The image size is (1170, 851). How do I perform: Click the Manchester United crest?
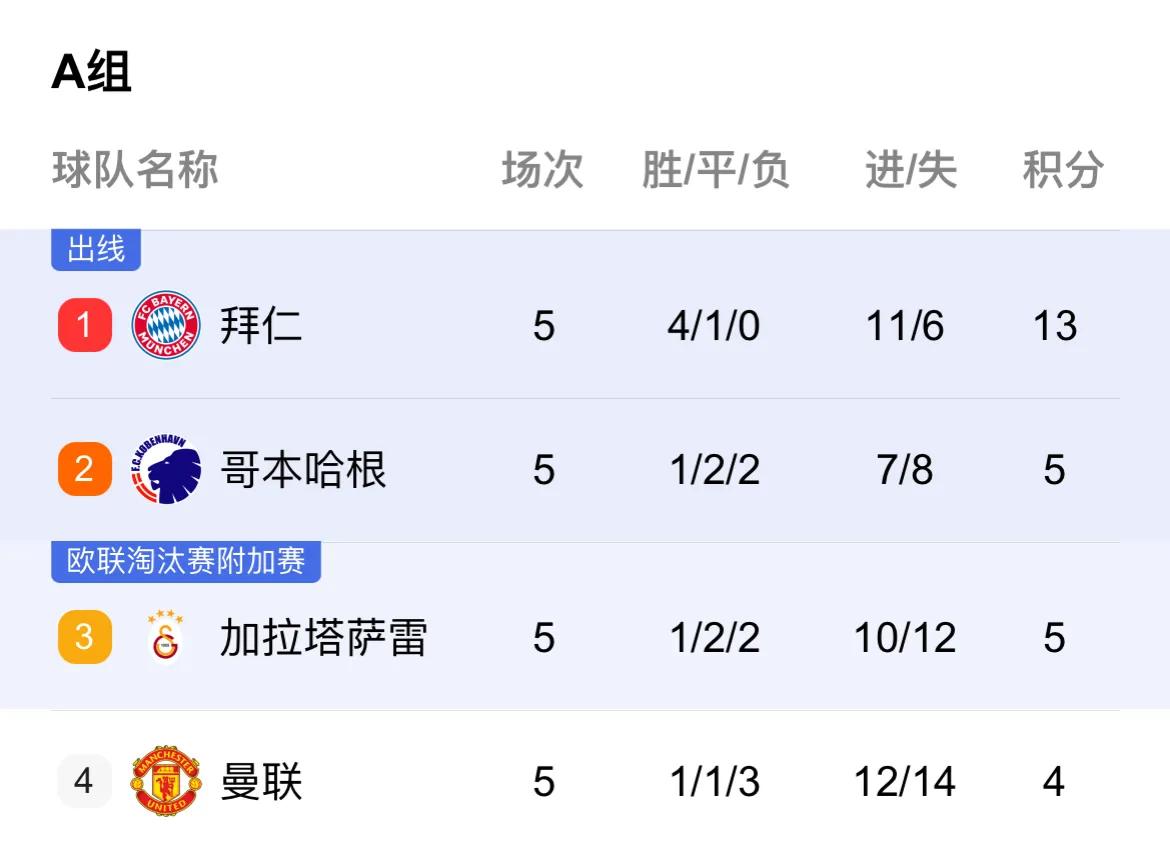(x=166, y=780)
